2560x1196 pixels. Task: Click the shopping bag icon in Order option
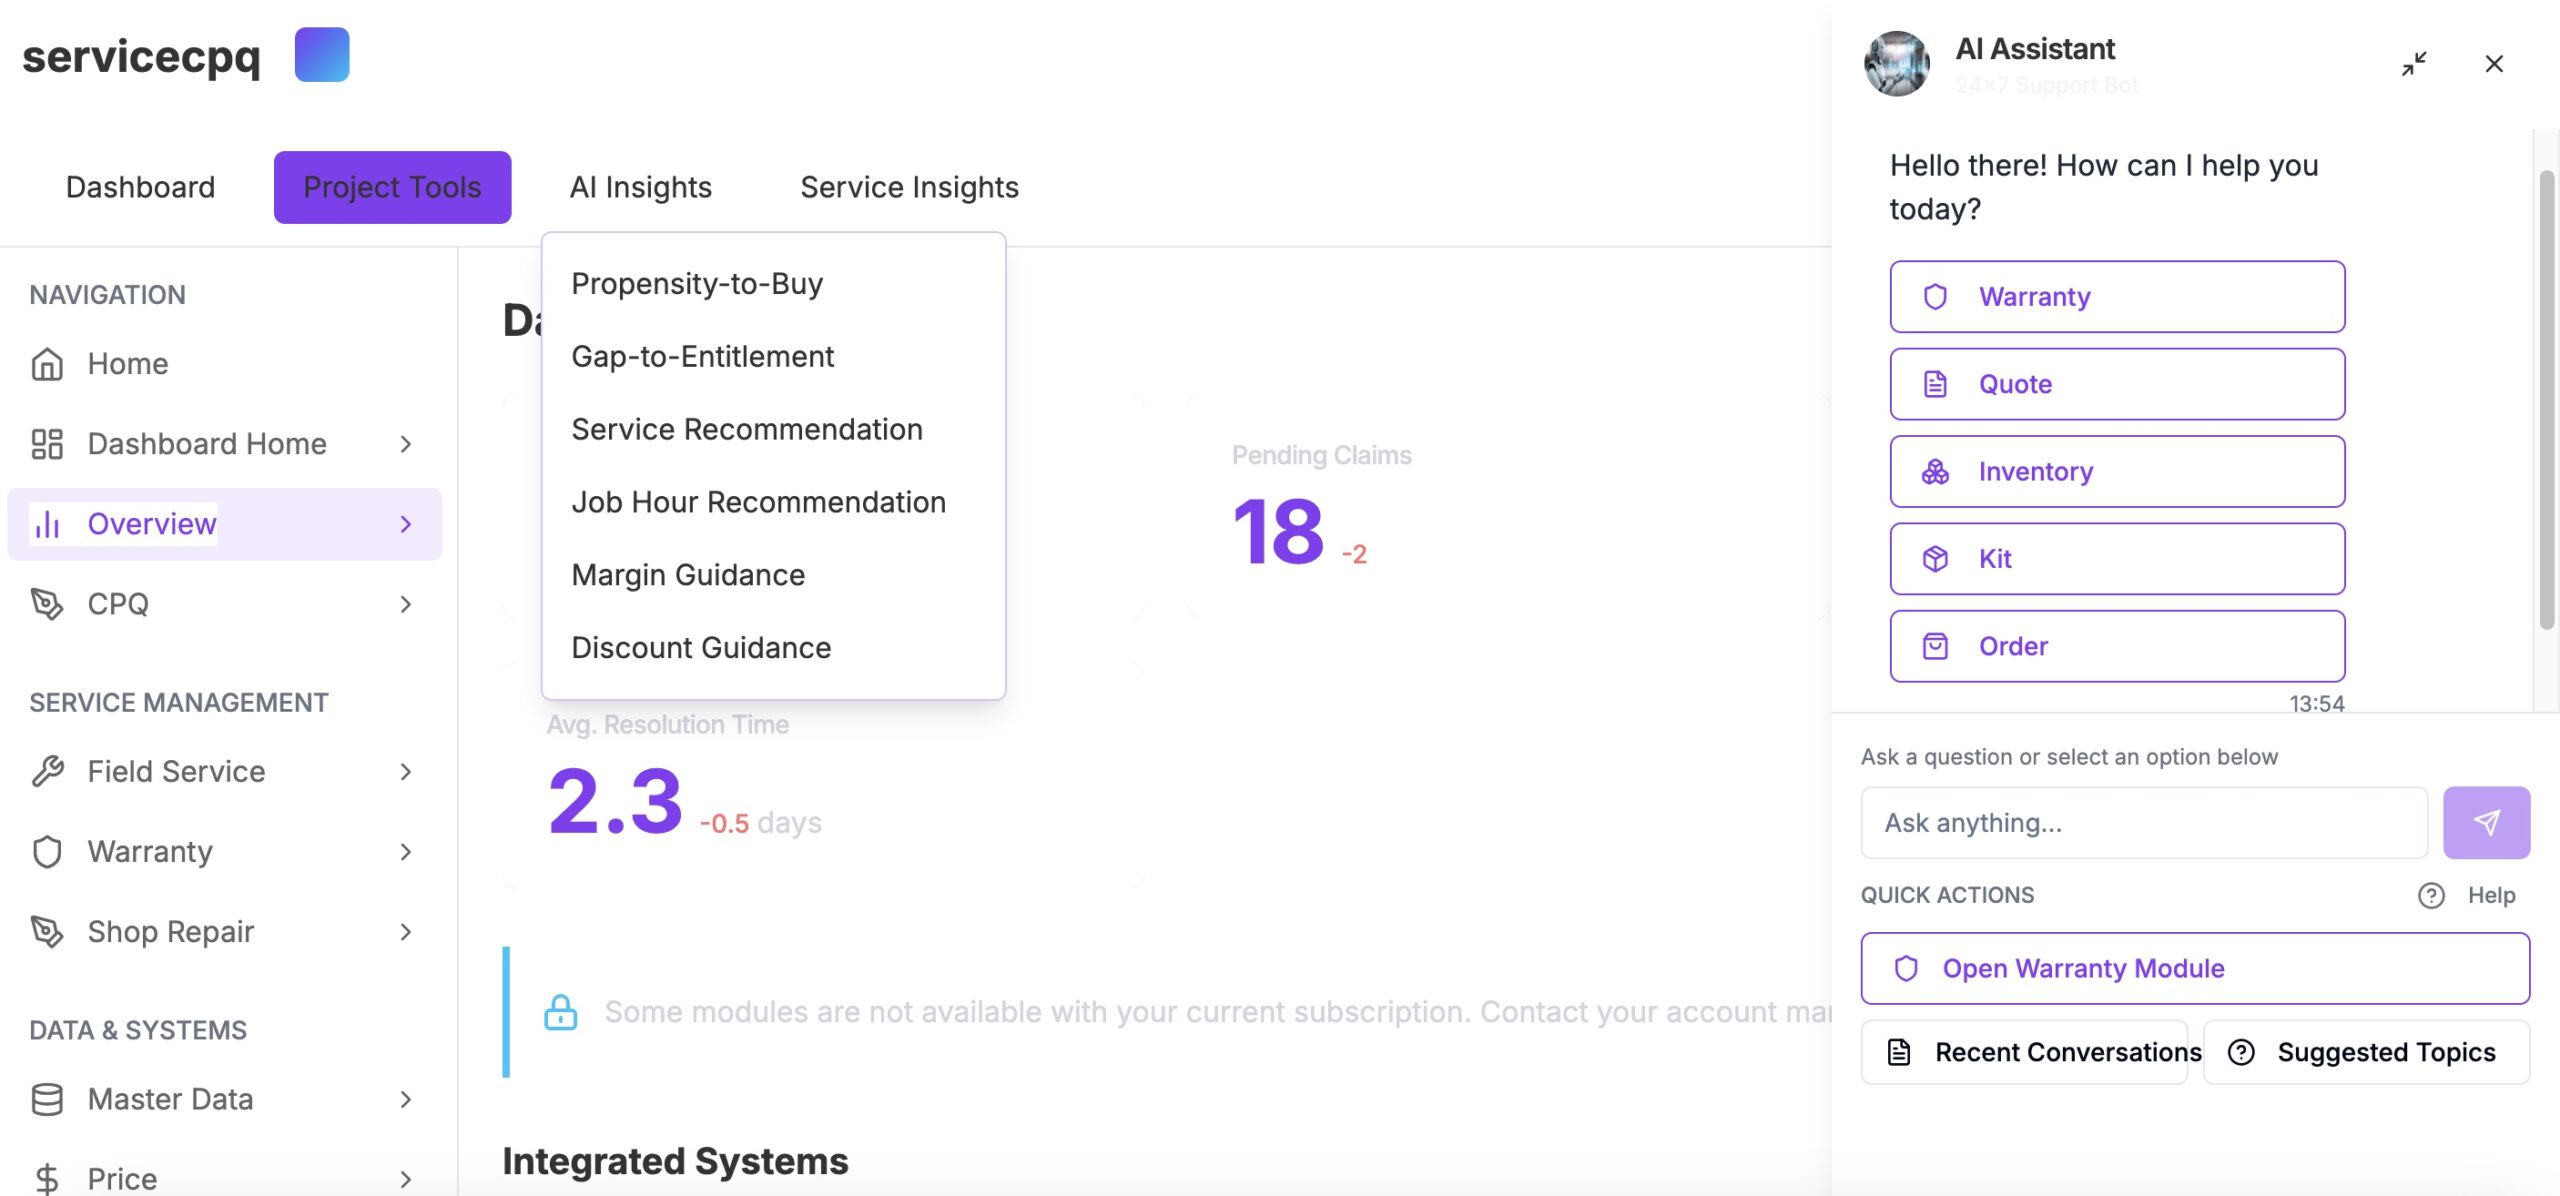1935,646
